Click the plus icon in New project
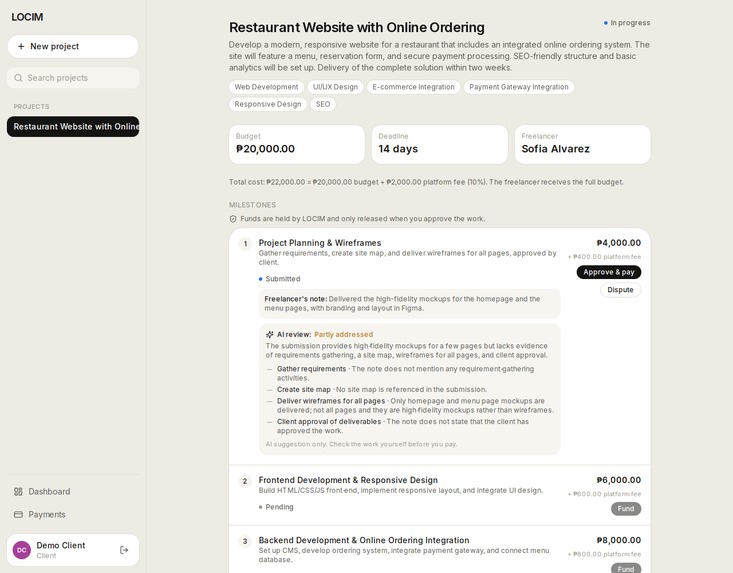This screenshot has height=573, width=733. tap(21, 46)
